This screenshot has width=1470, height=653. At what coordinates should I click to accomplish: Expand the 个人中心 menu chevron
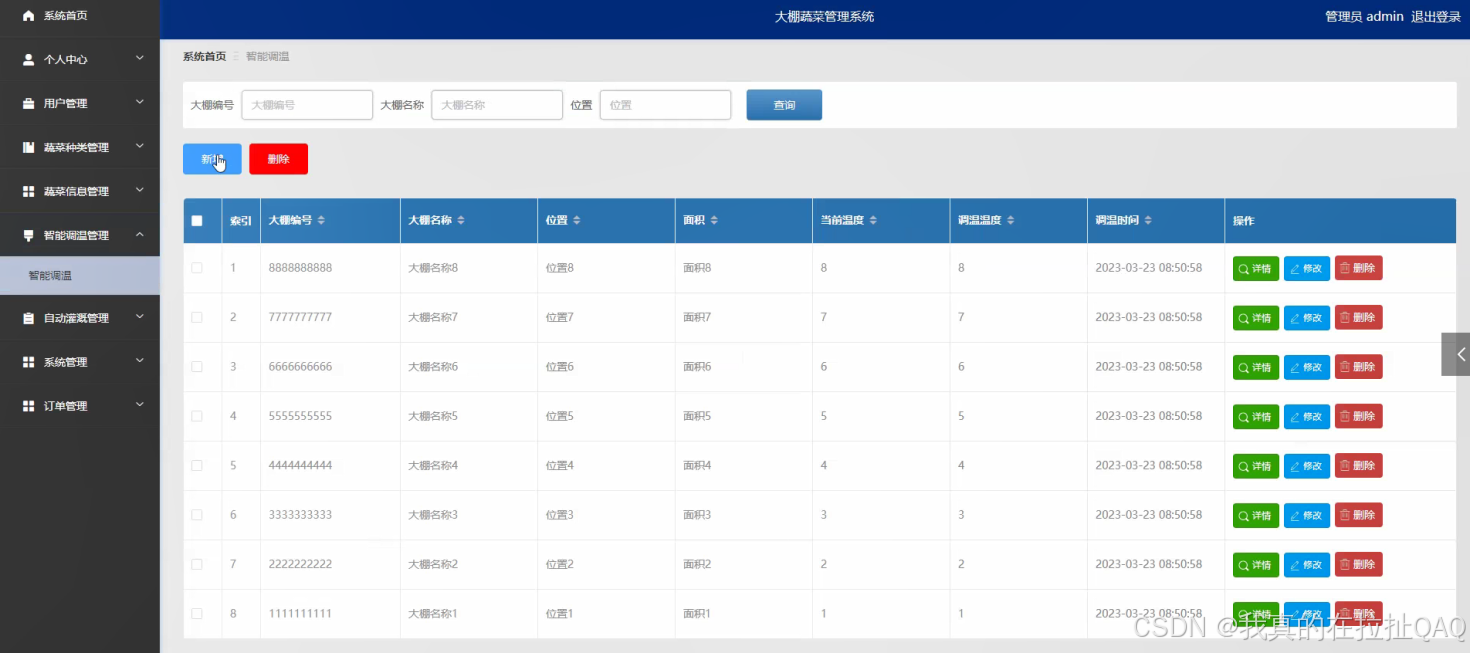click(x=140, y=59)
